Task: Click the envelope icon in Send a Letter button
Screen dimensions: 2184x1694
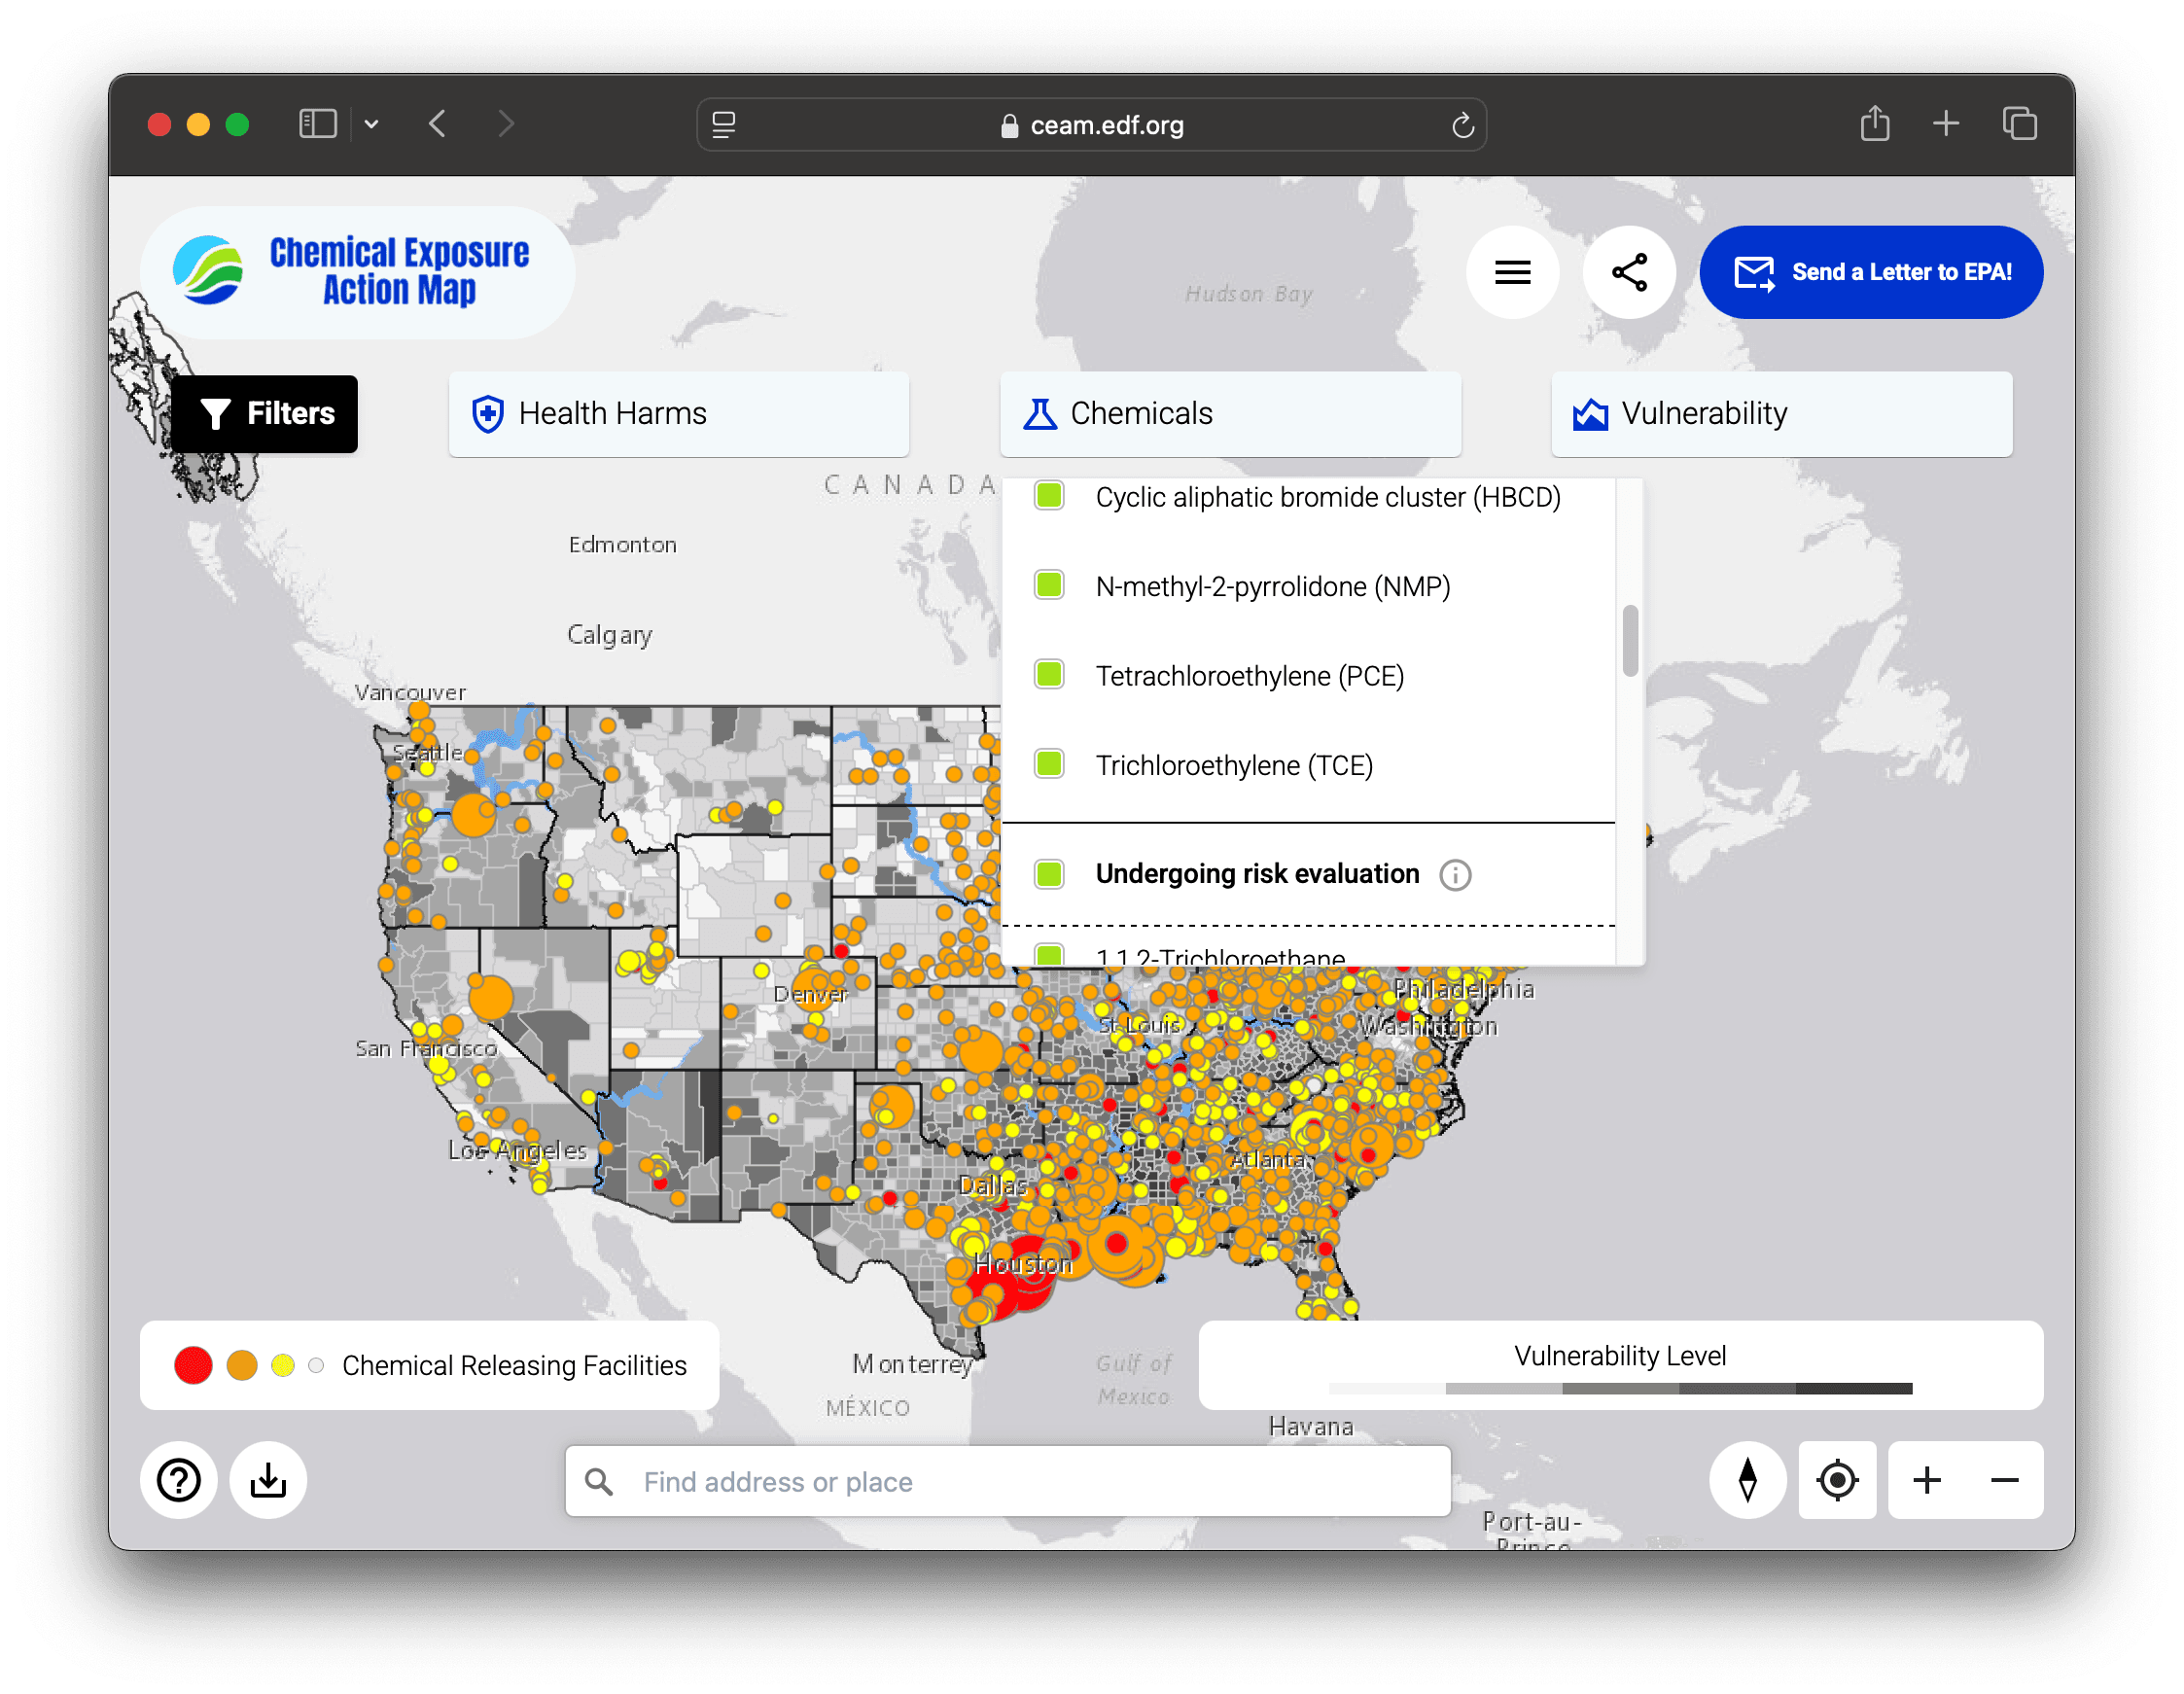Action: click(x=1754, y=272)
